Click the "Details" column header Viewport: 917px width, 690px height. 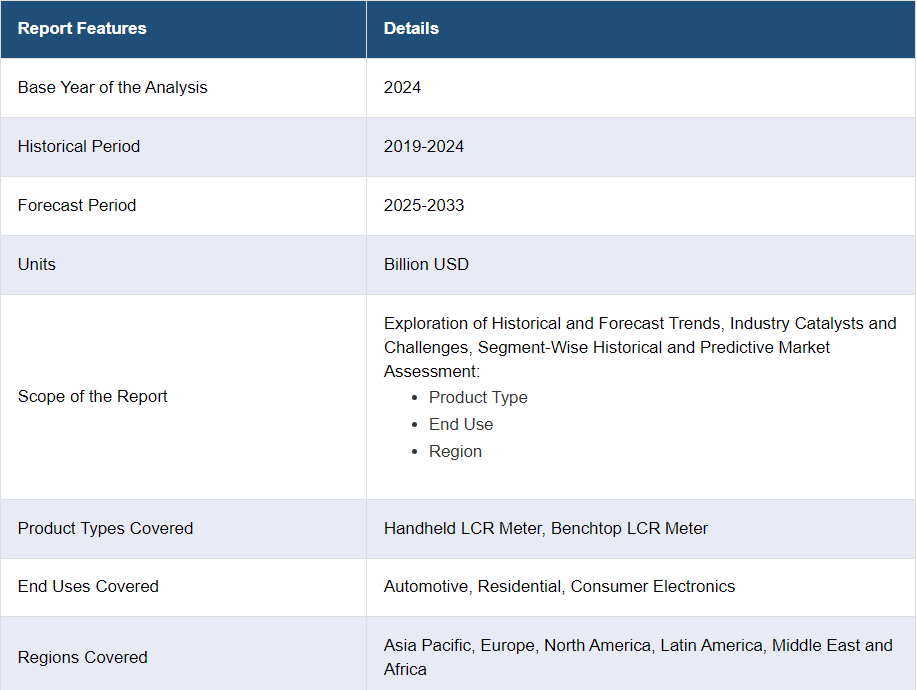411,28
